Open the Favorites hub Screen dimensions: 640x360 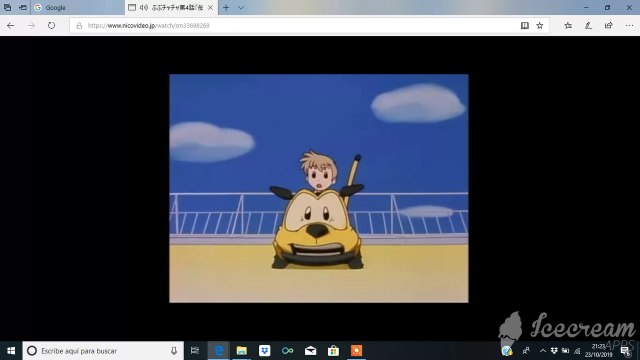click(x=568, y=25)
